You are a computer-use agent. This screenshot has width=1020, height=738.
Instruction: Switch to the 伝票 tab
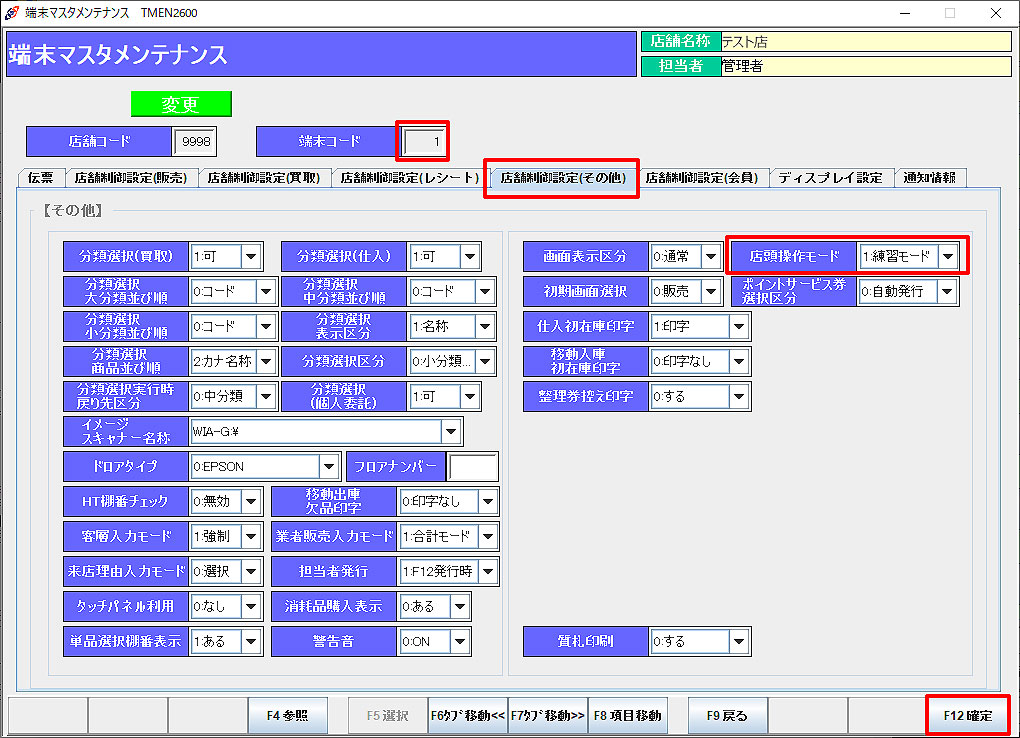[41, 178]
